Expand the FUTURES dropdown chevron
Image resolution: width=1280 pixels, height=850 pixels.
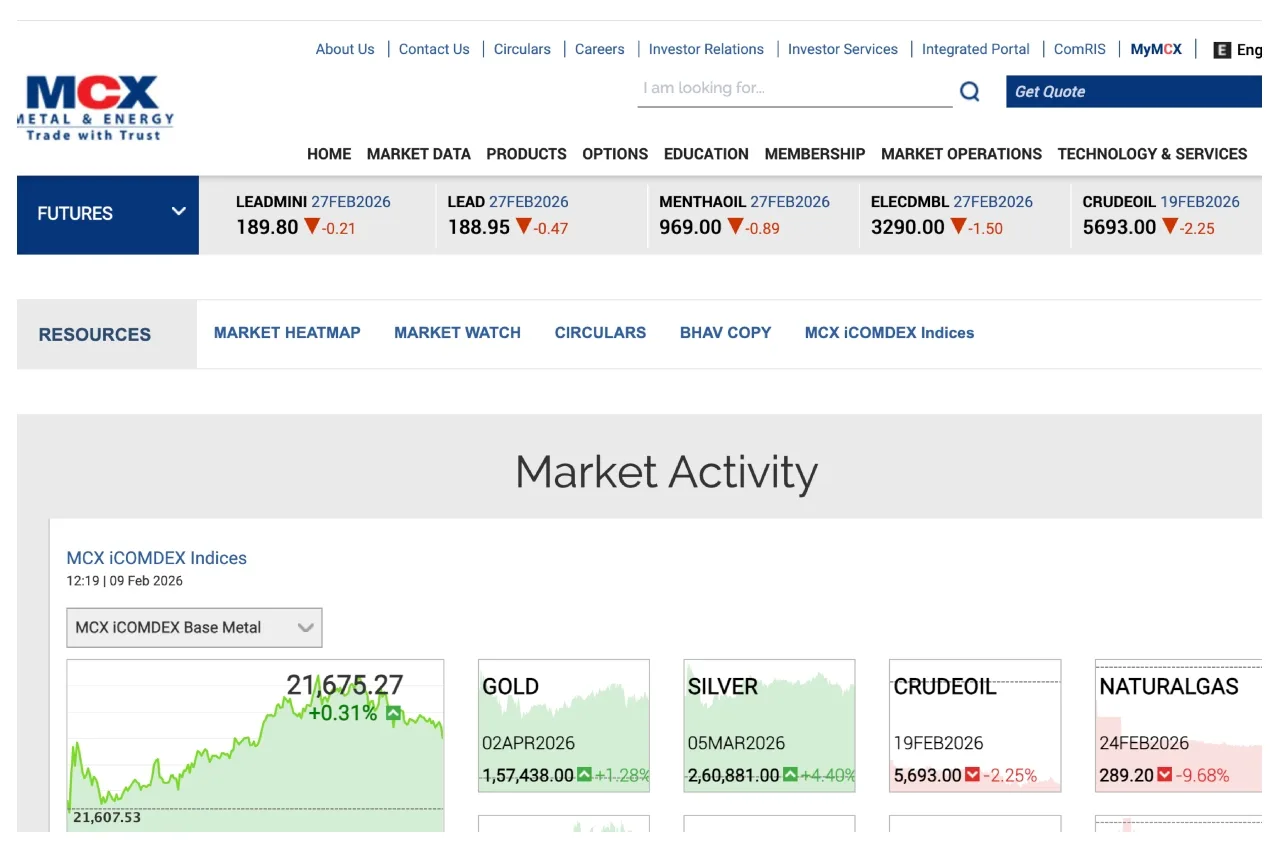coord(178,212)
